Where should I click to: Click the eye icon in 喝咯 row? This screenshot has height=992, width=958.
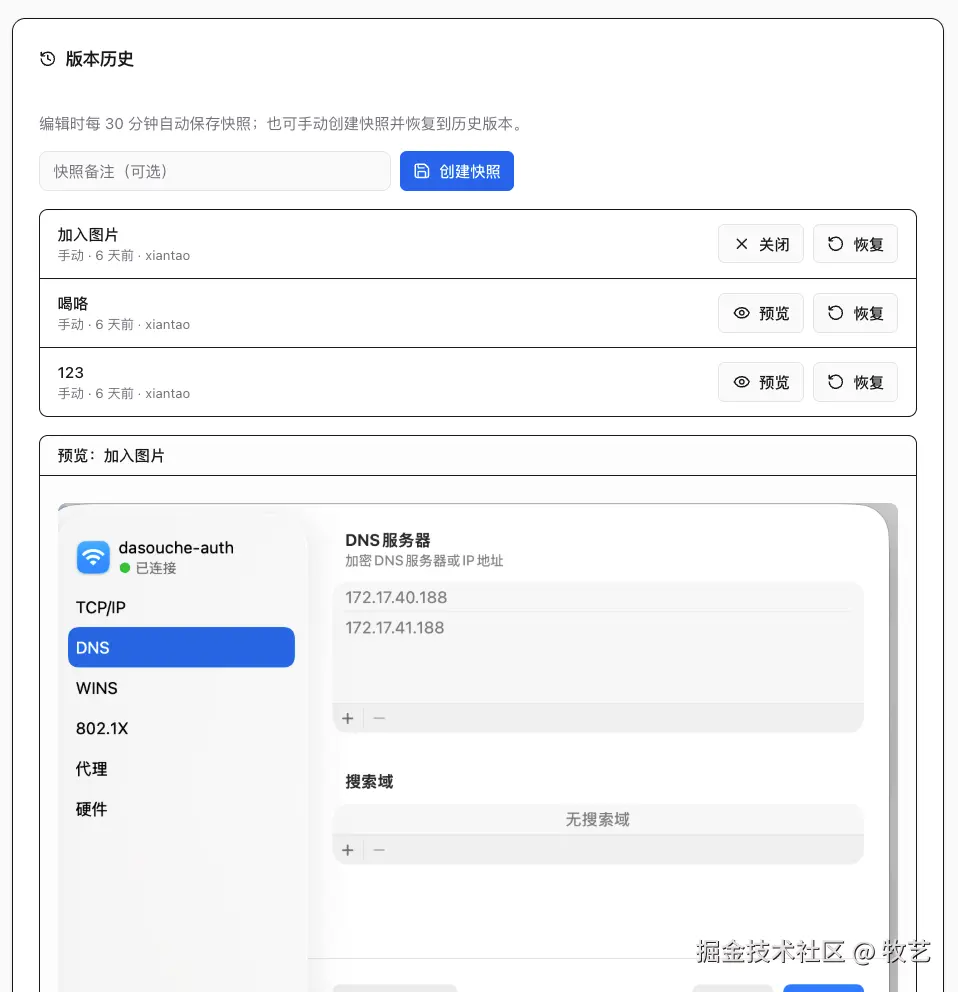(742, 313)
